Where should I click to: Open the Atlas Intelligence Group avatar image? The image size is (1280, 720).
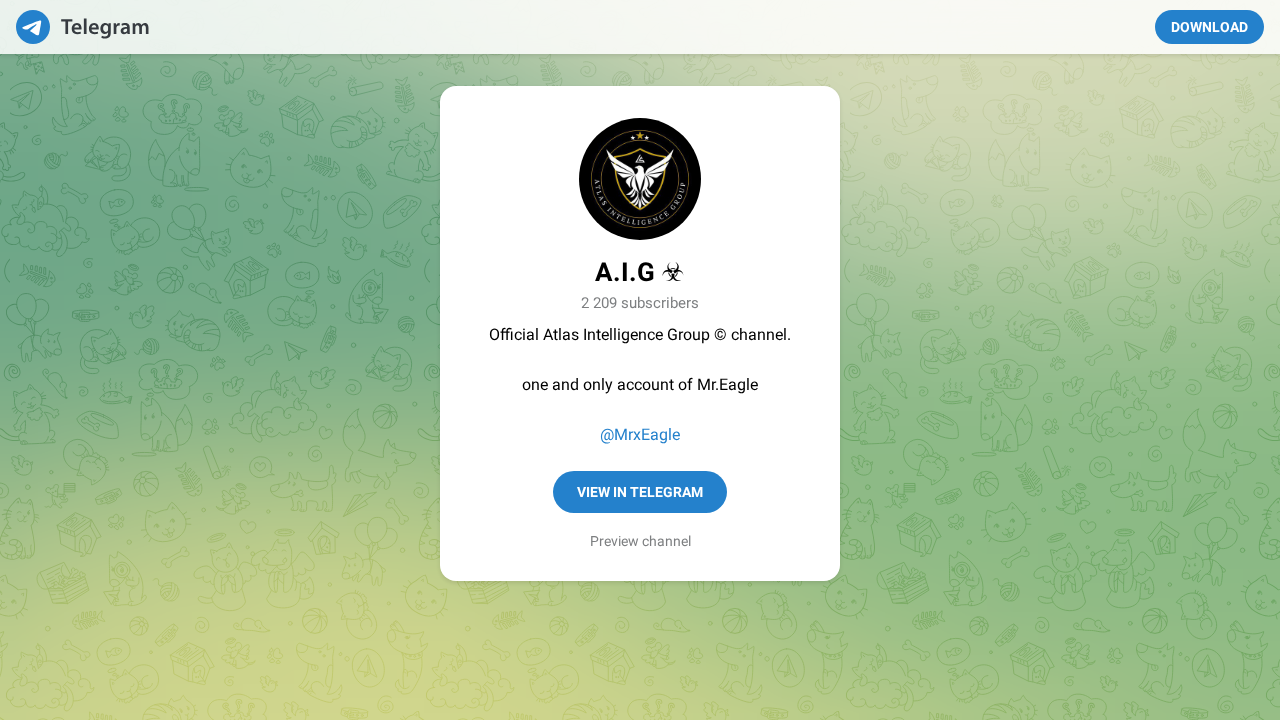tap(640, 179)
